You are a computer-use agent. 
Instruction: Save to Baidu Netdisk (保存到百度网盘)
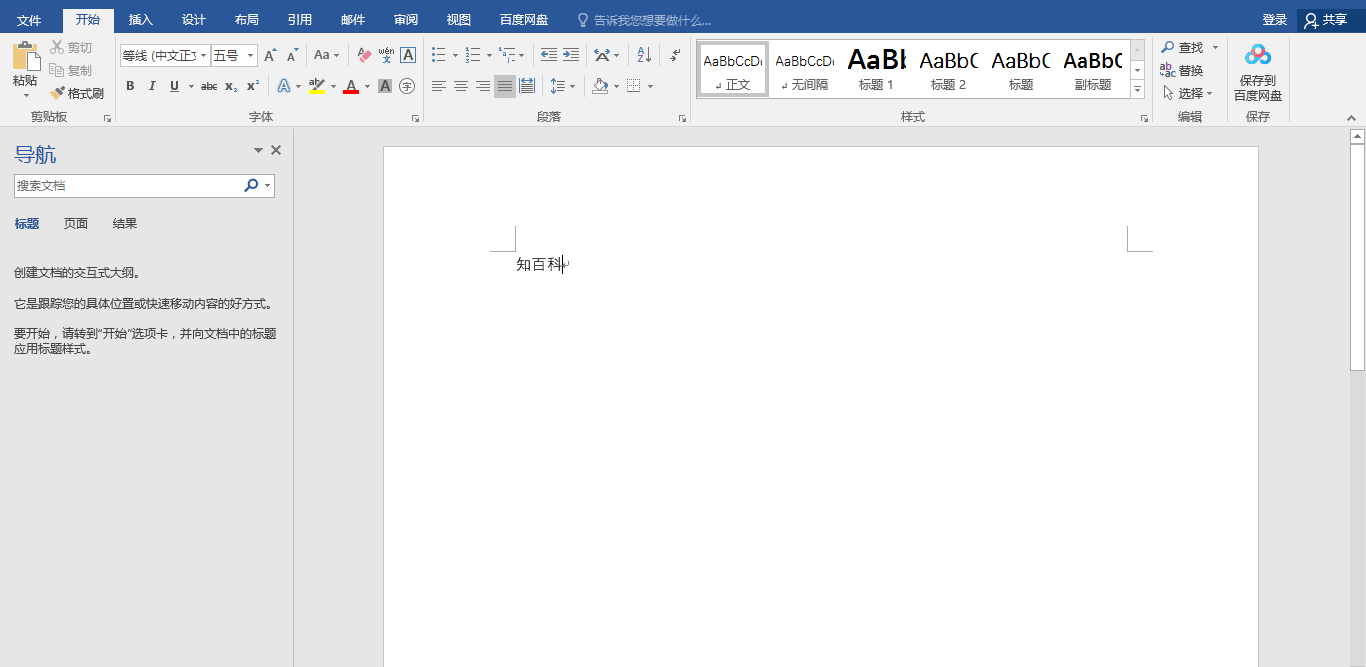click(x=1258, y=72)
